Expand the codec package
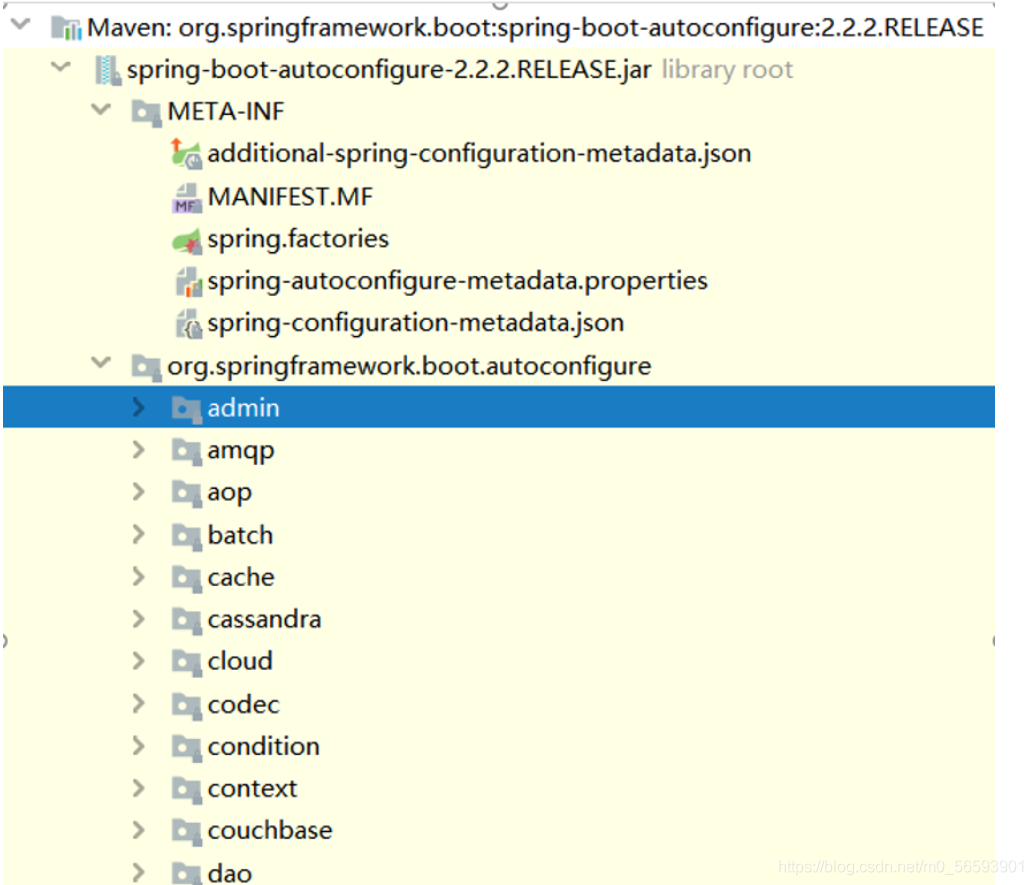1033x885 pixels. (x=138, y=704)
